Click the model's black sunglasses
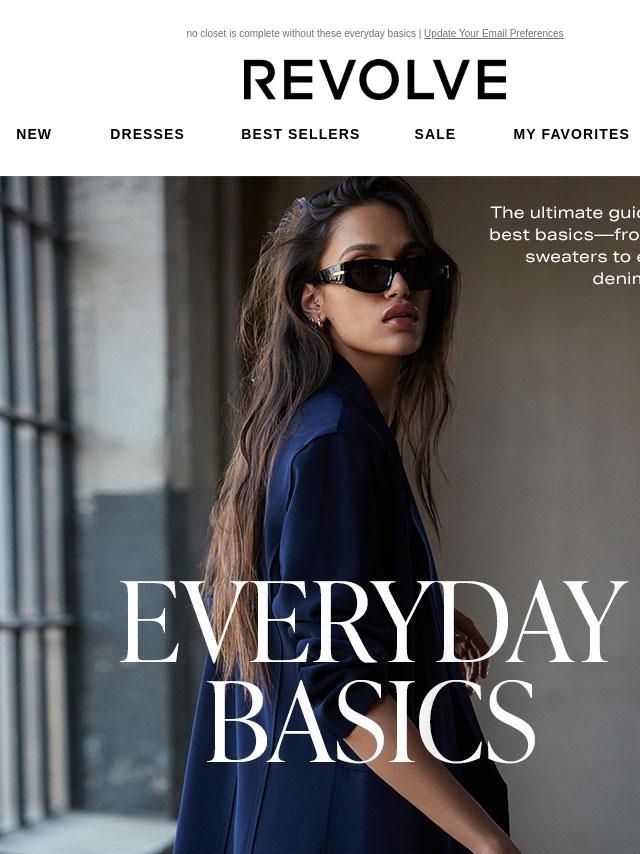Image resolution: width=640 pixels, height=854 pixels. click(x=381, y=274)
